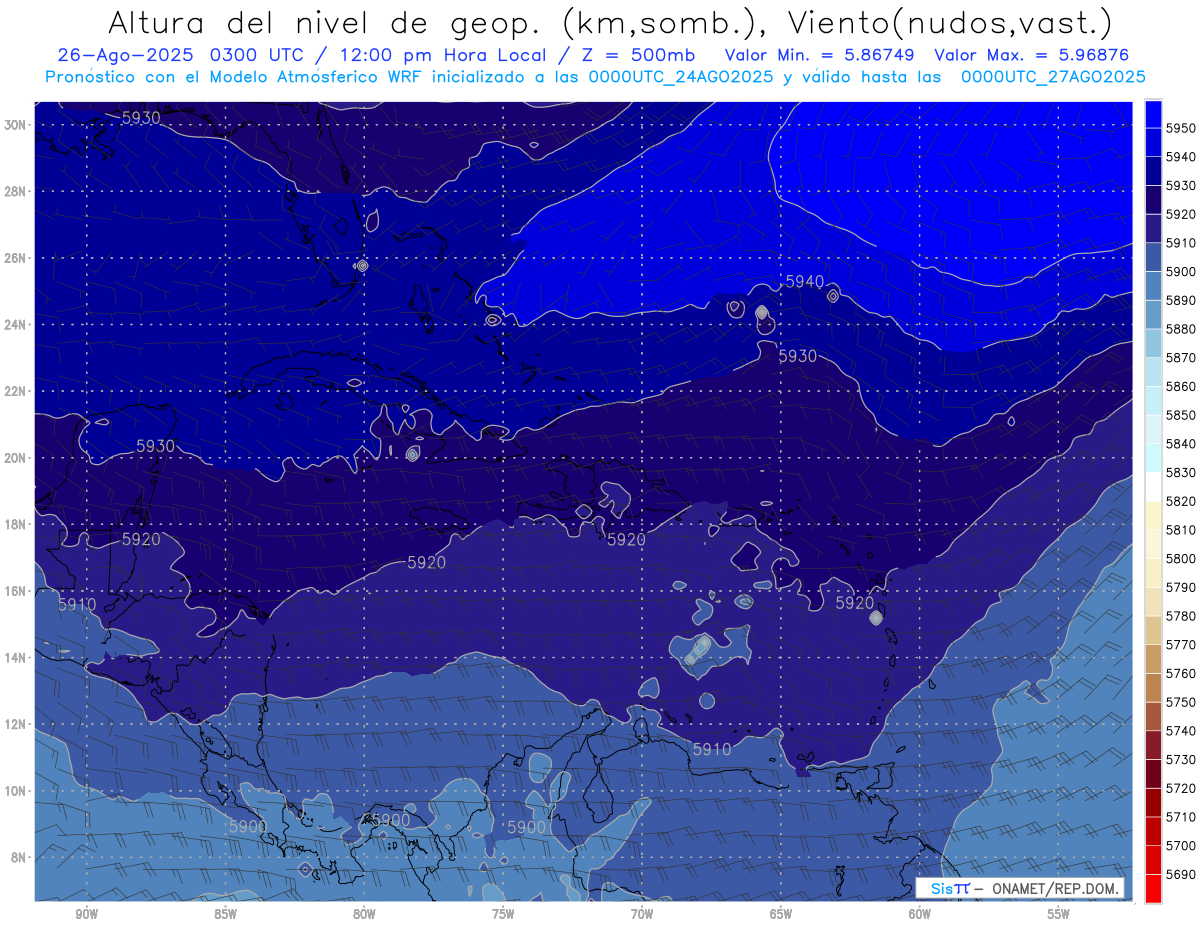Click the 5940 contour label on the map
Image resolution: width=1200 pixels, height=927 pixels.
coord(805,283)
